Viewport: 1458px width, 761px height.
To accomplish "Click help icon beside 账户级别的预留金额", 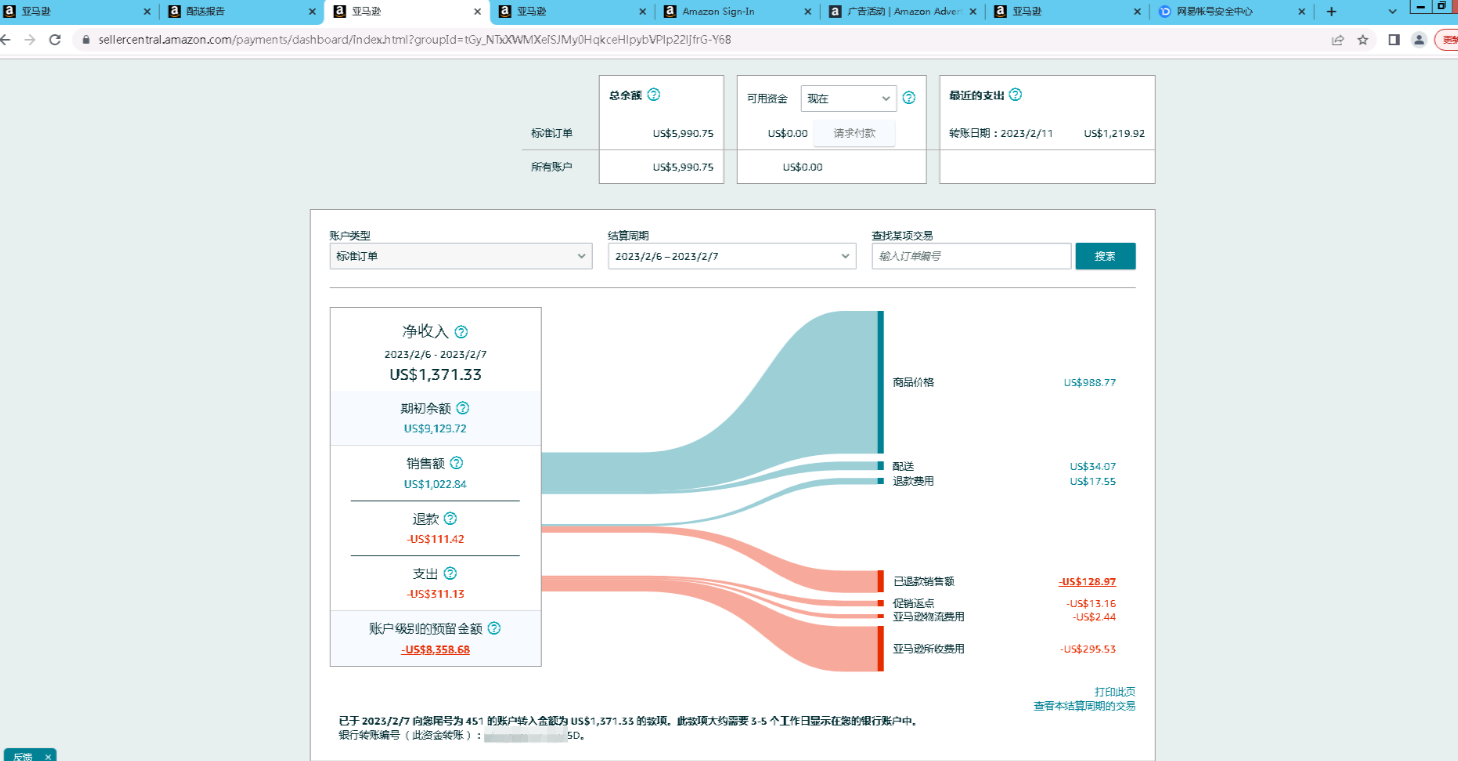I will coord(494,629).
